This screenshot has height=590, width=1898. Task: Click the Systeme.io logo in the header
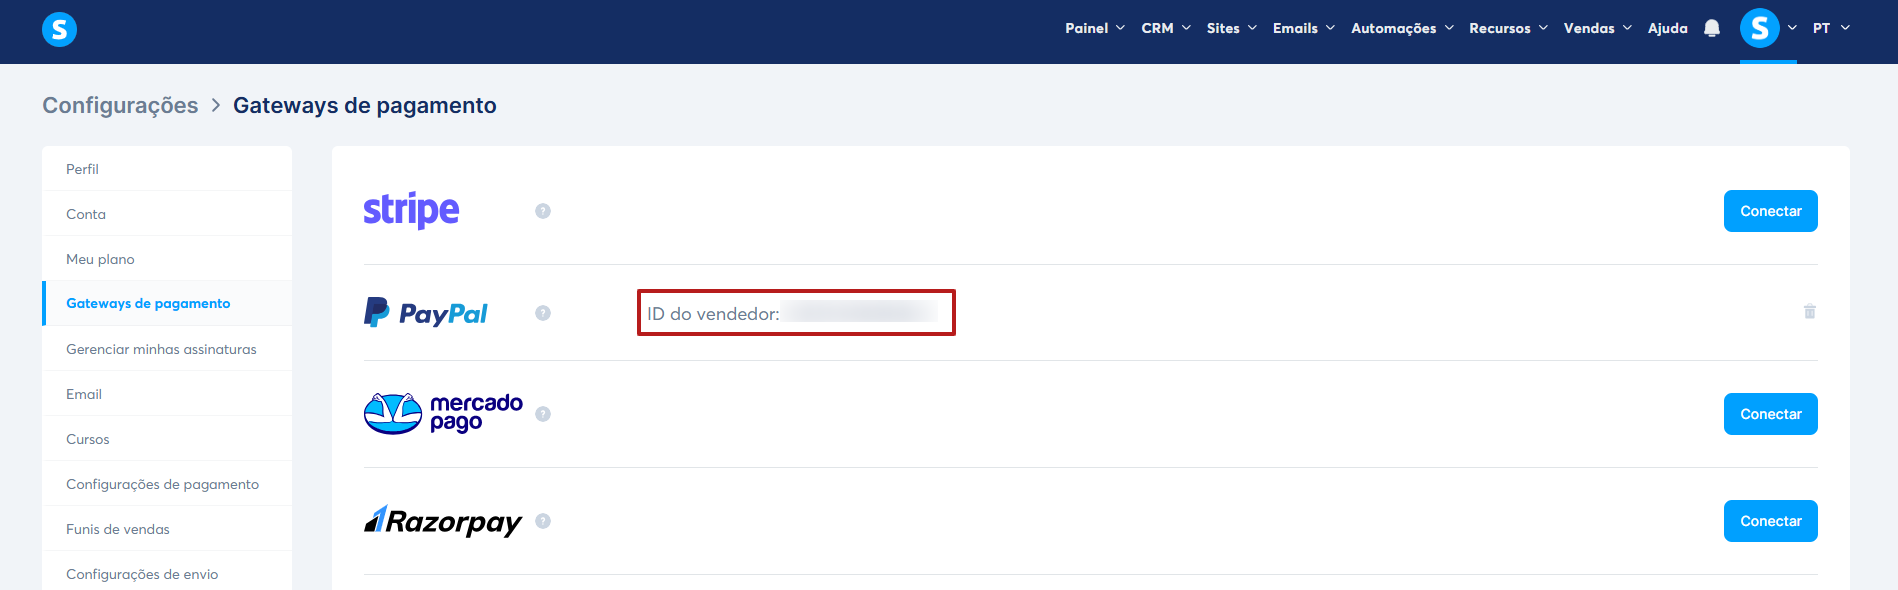(x=59, y=29)
